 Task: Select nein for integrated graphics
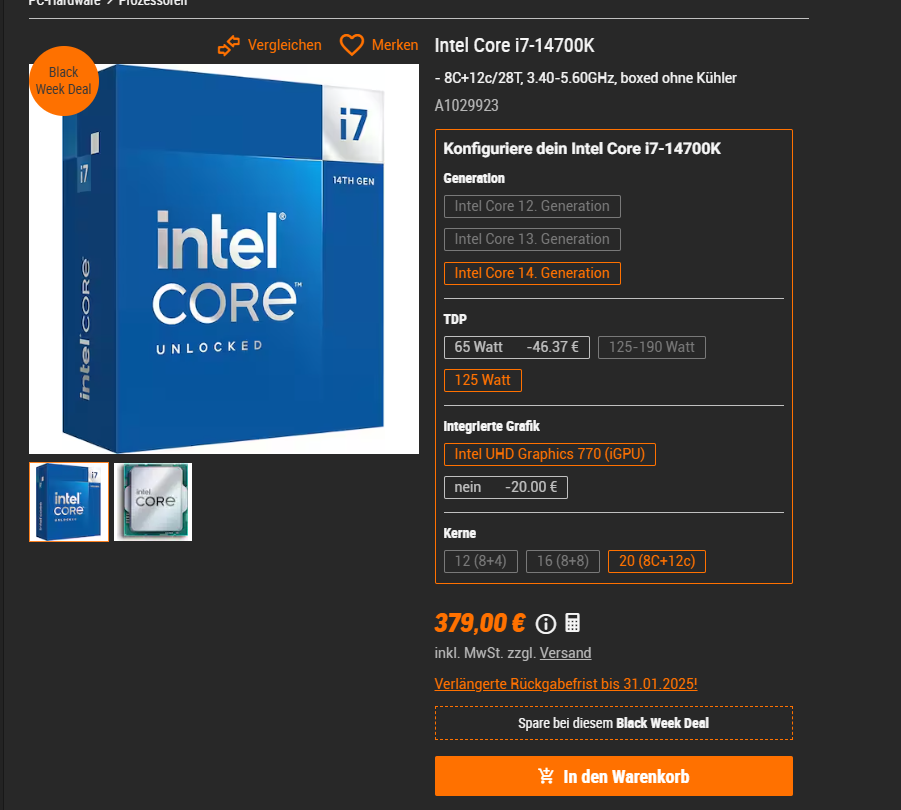pyautogui.click(x=506, y=488)
